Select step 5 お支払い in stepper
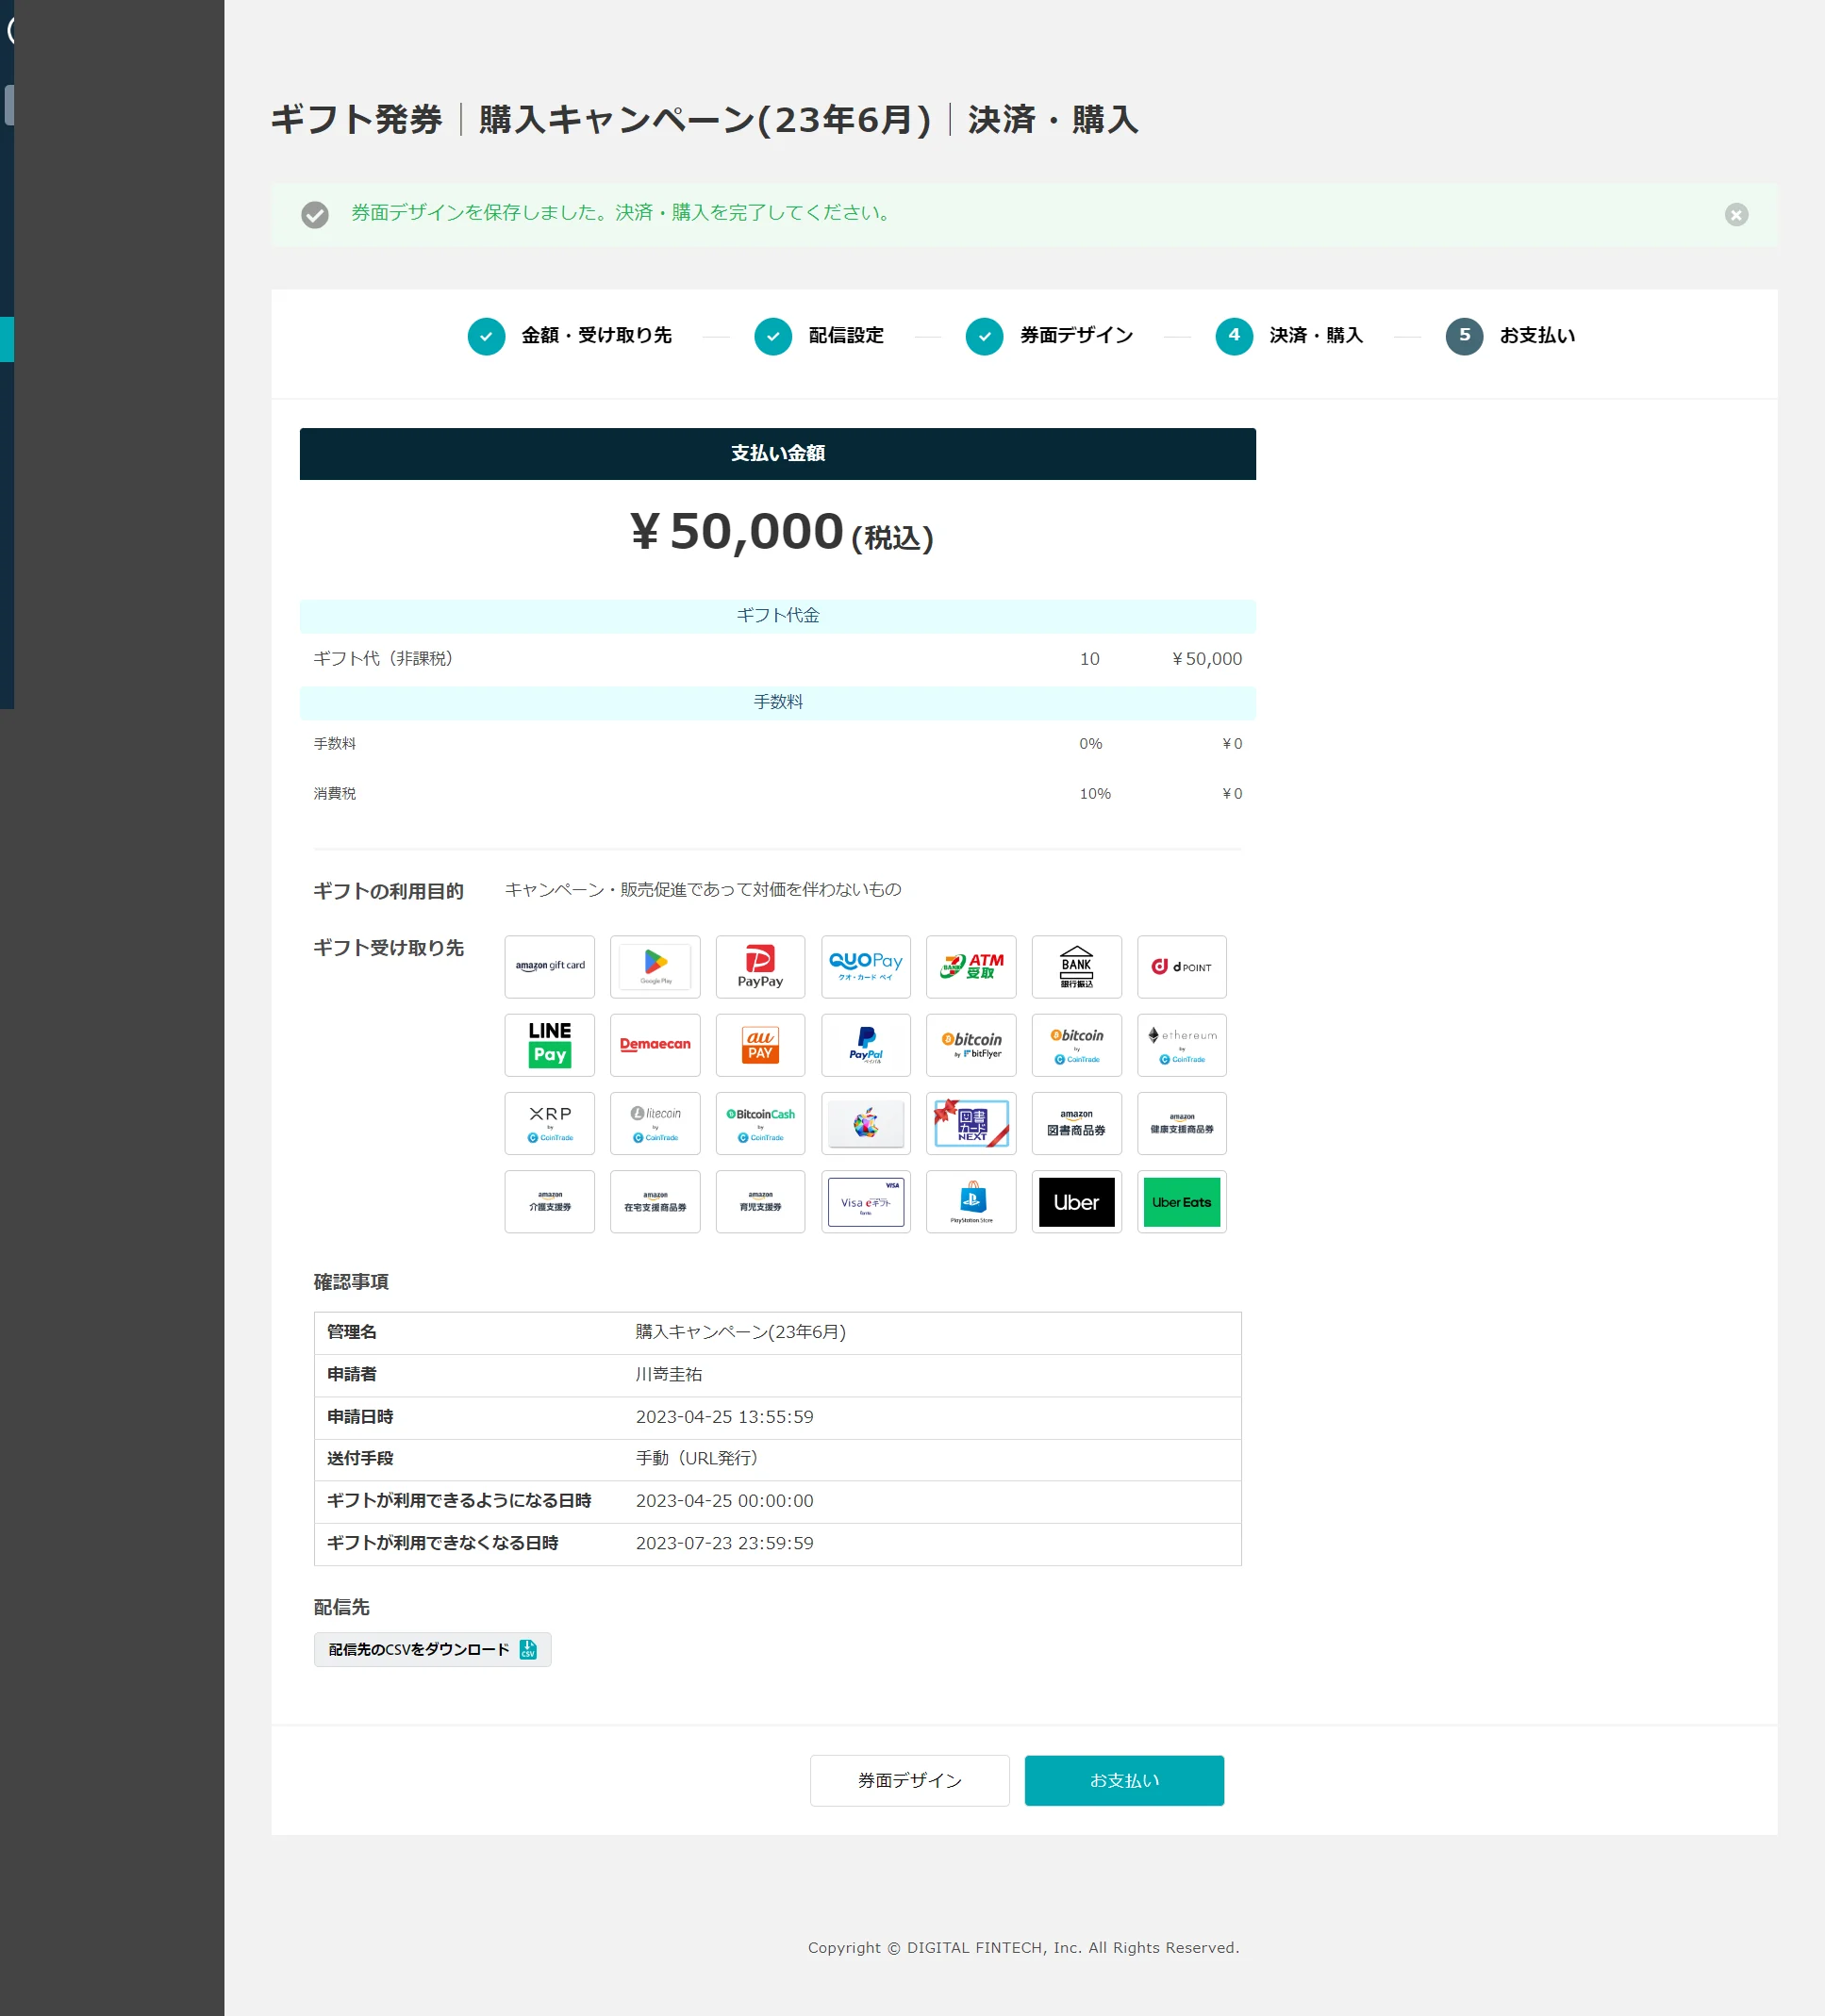This screenshot has width=1825, height=2016. (1510, 336)
